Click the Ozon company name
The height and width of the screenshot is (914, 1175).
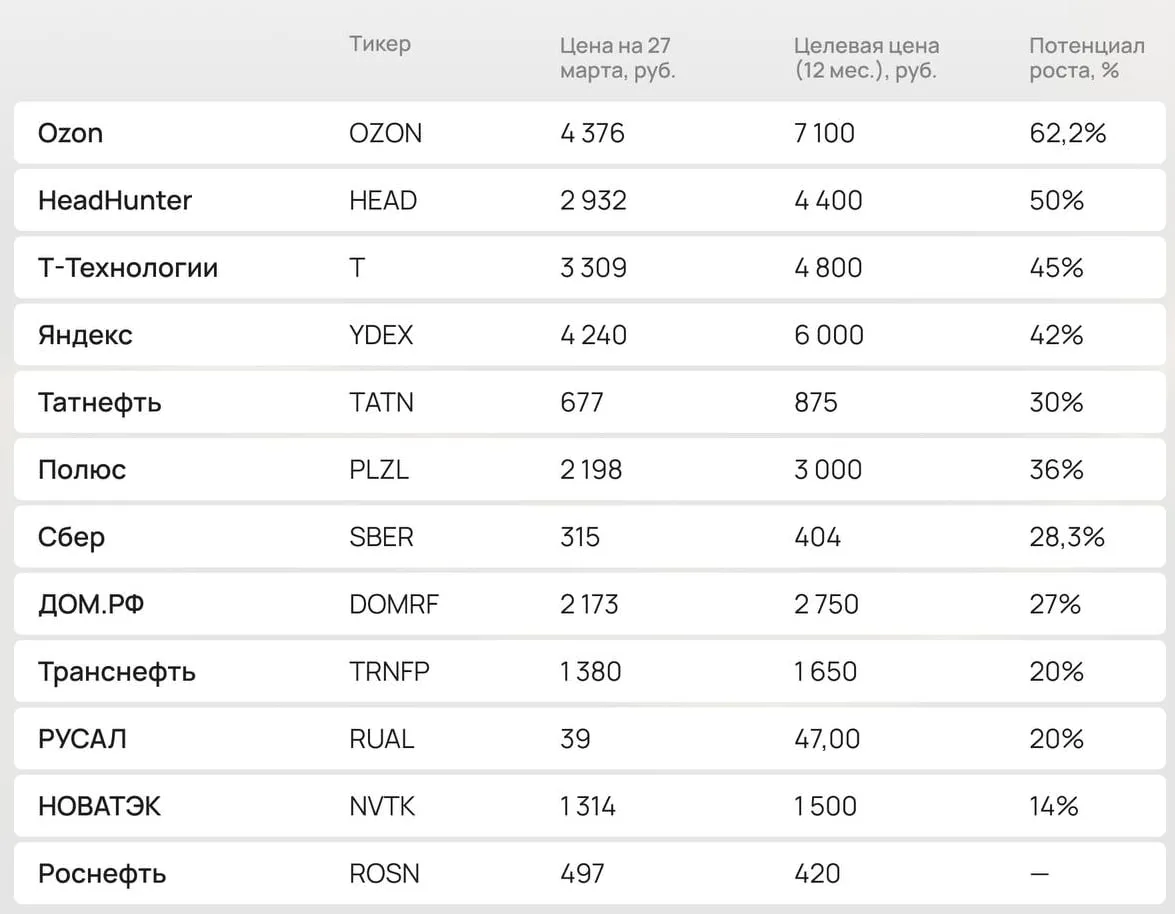tap(70, 133)
